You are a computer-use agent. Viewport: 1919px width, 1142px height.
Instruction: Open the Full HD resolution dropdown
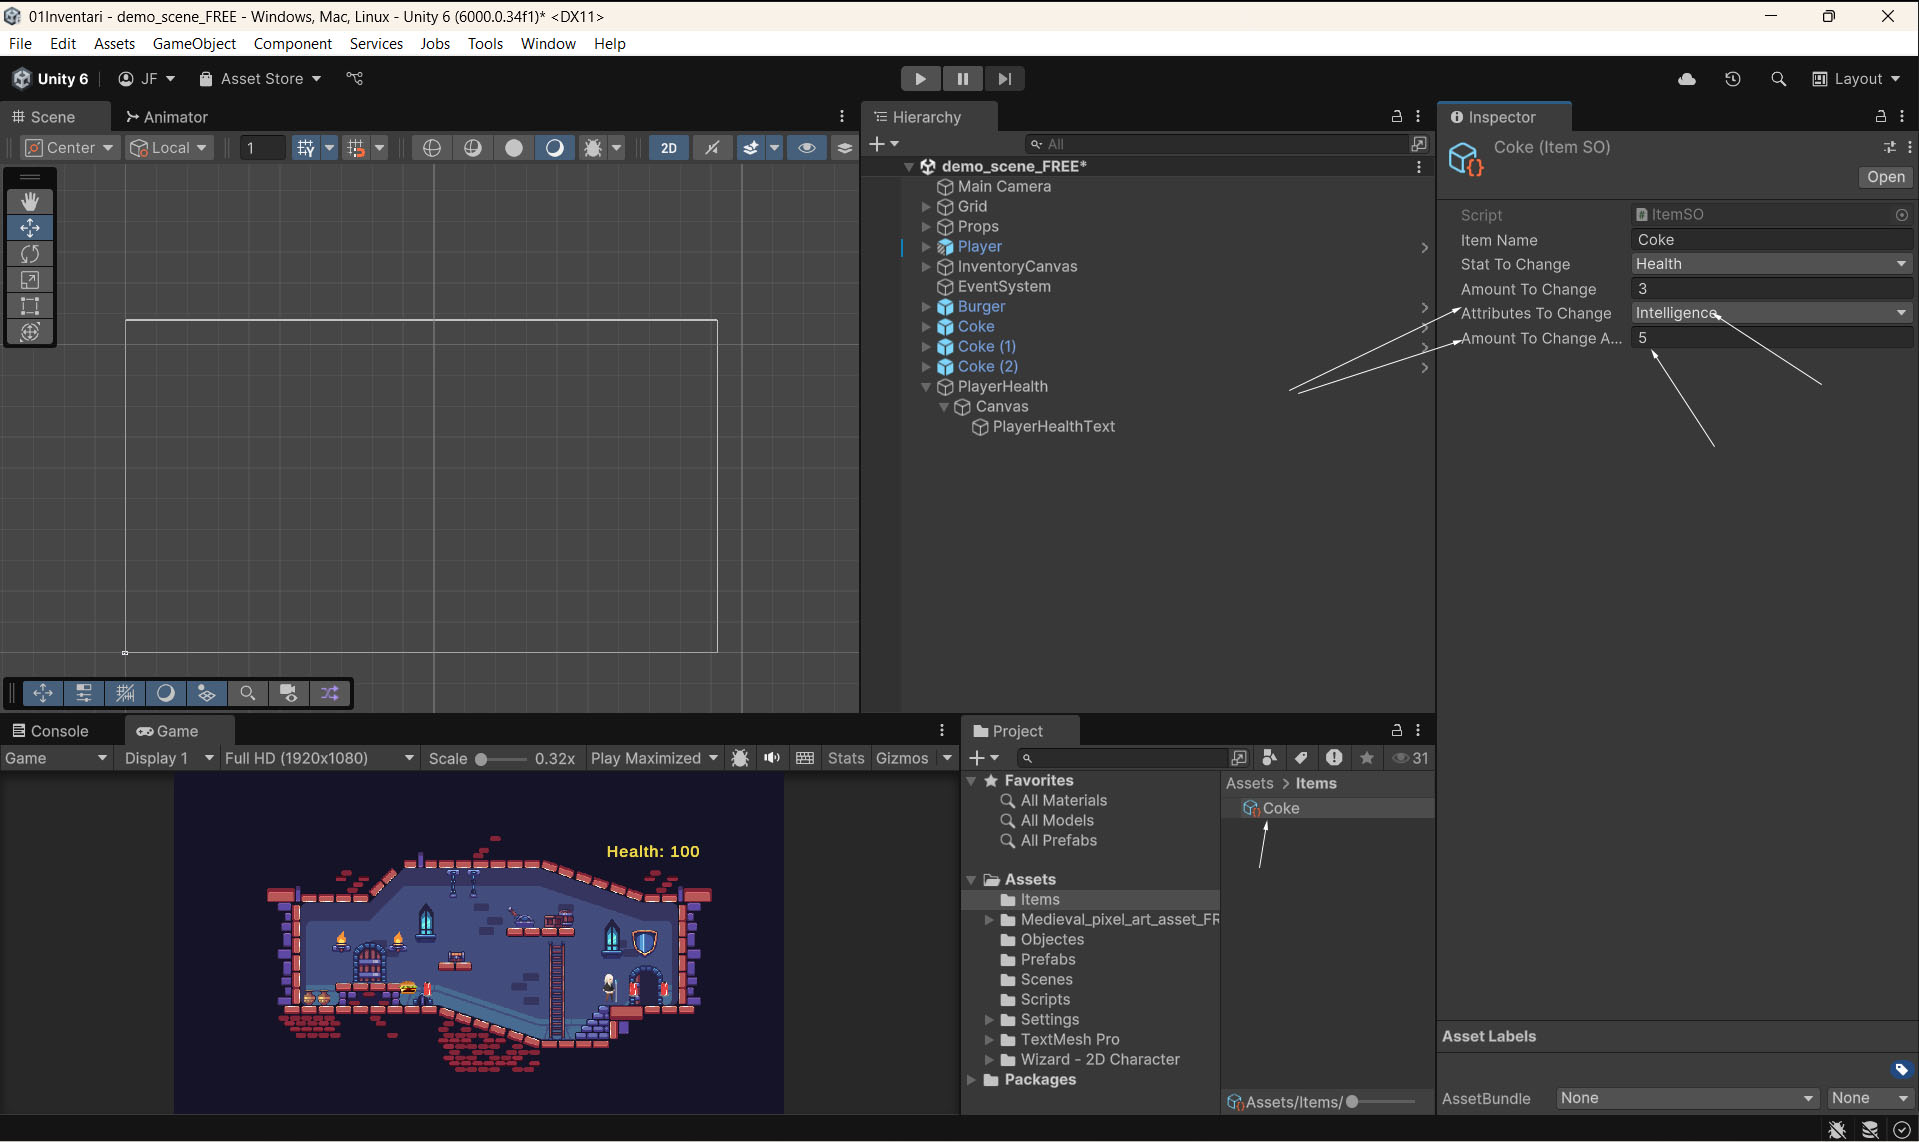[318, 758]
